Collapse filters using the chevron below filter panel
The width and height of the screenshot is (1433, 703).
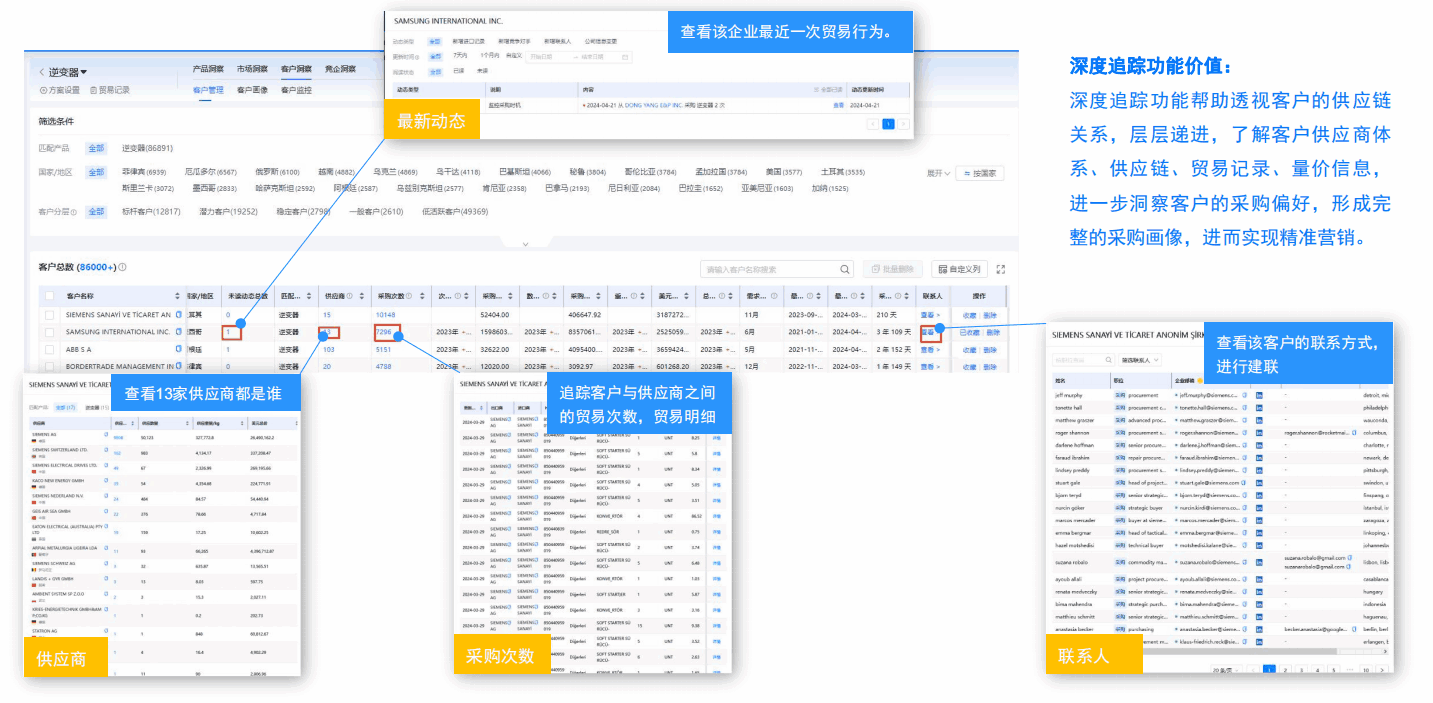(x=525, y=243)
